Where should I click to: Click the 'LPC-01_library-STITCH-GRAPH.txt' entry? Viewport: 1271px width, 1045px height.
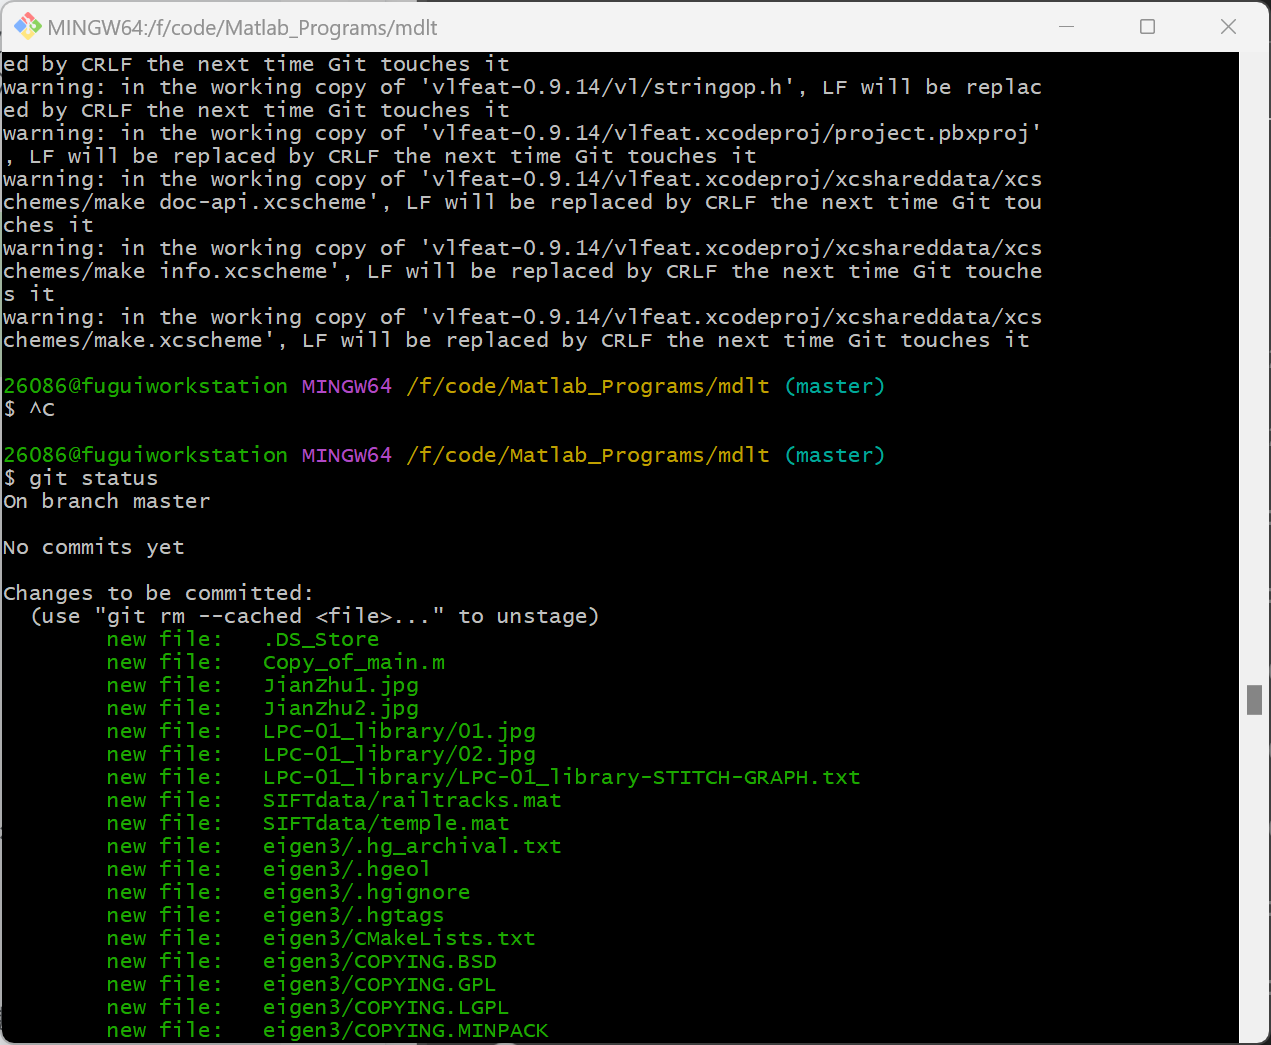point(562,777)
